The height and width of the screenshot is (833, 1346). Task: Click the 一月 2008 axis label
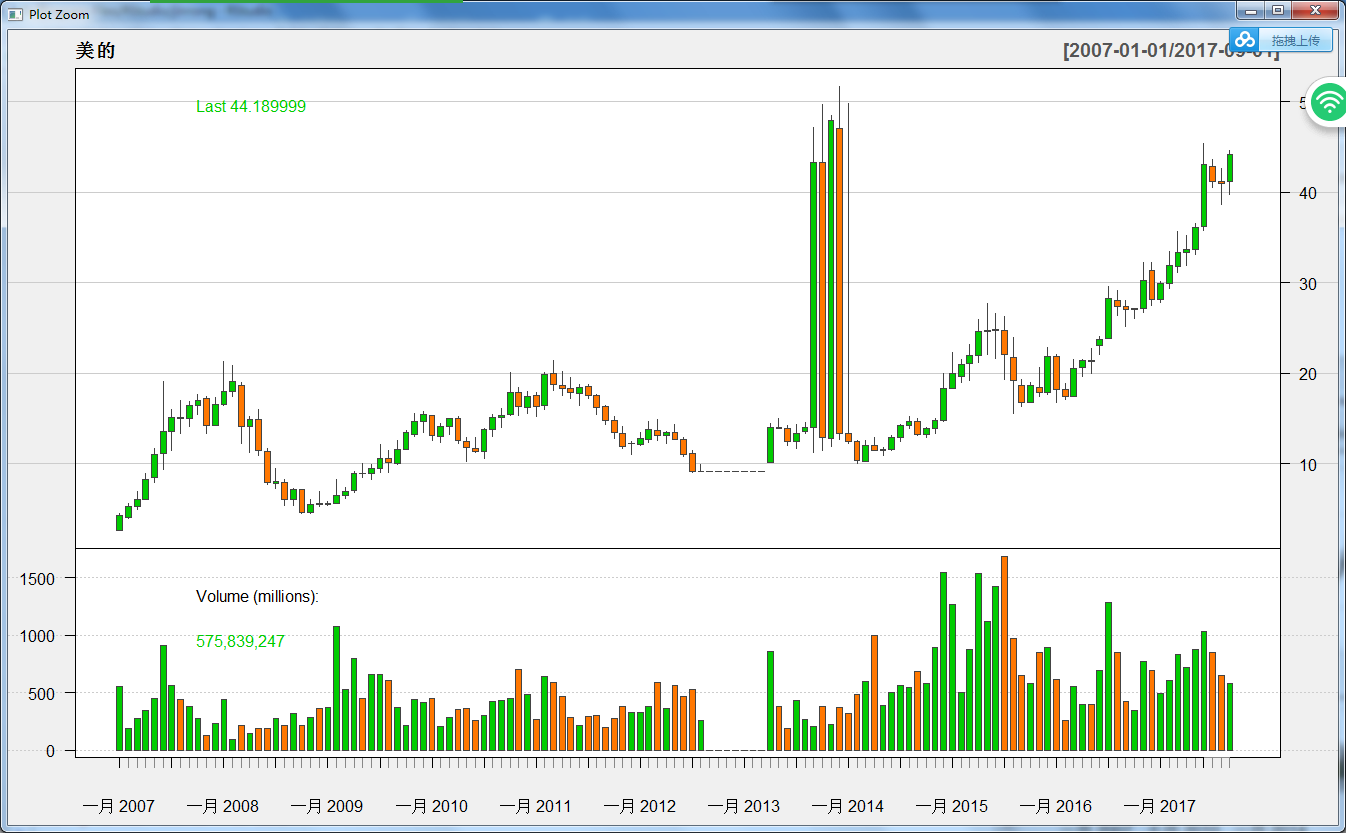point(223,806)
